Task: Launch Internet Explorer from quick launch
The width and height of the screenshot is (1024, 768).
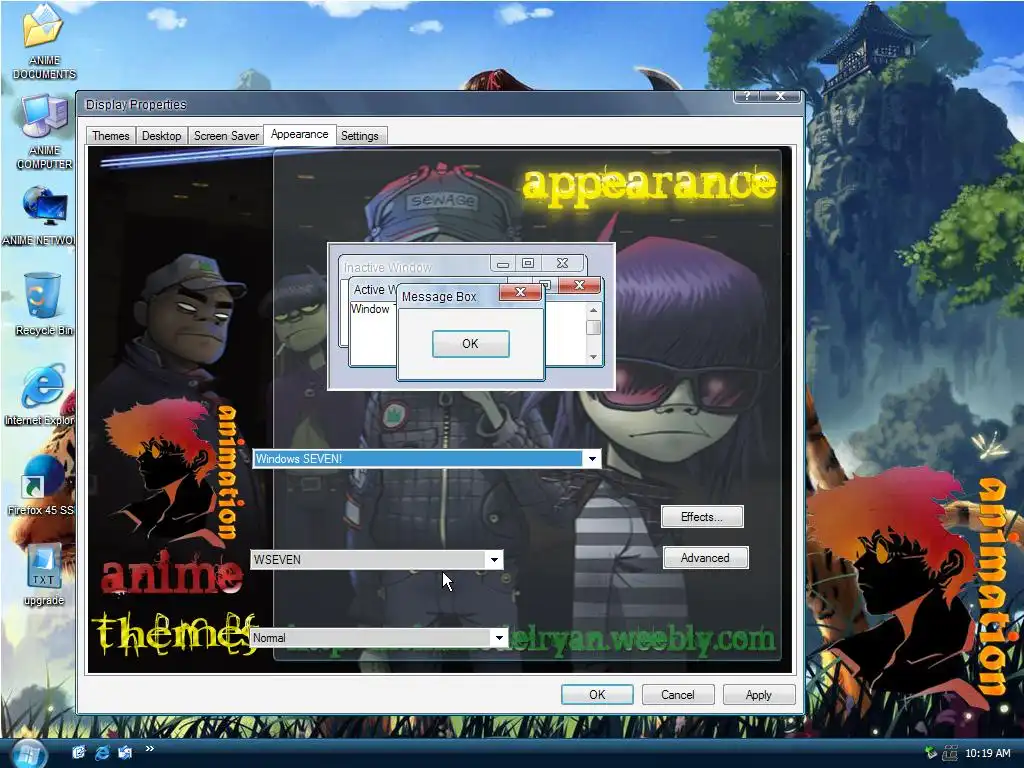Action: (102, 752)
